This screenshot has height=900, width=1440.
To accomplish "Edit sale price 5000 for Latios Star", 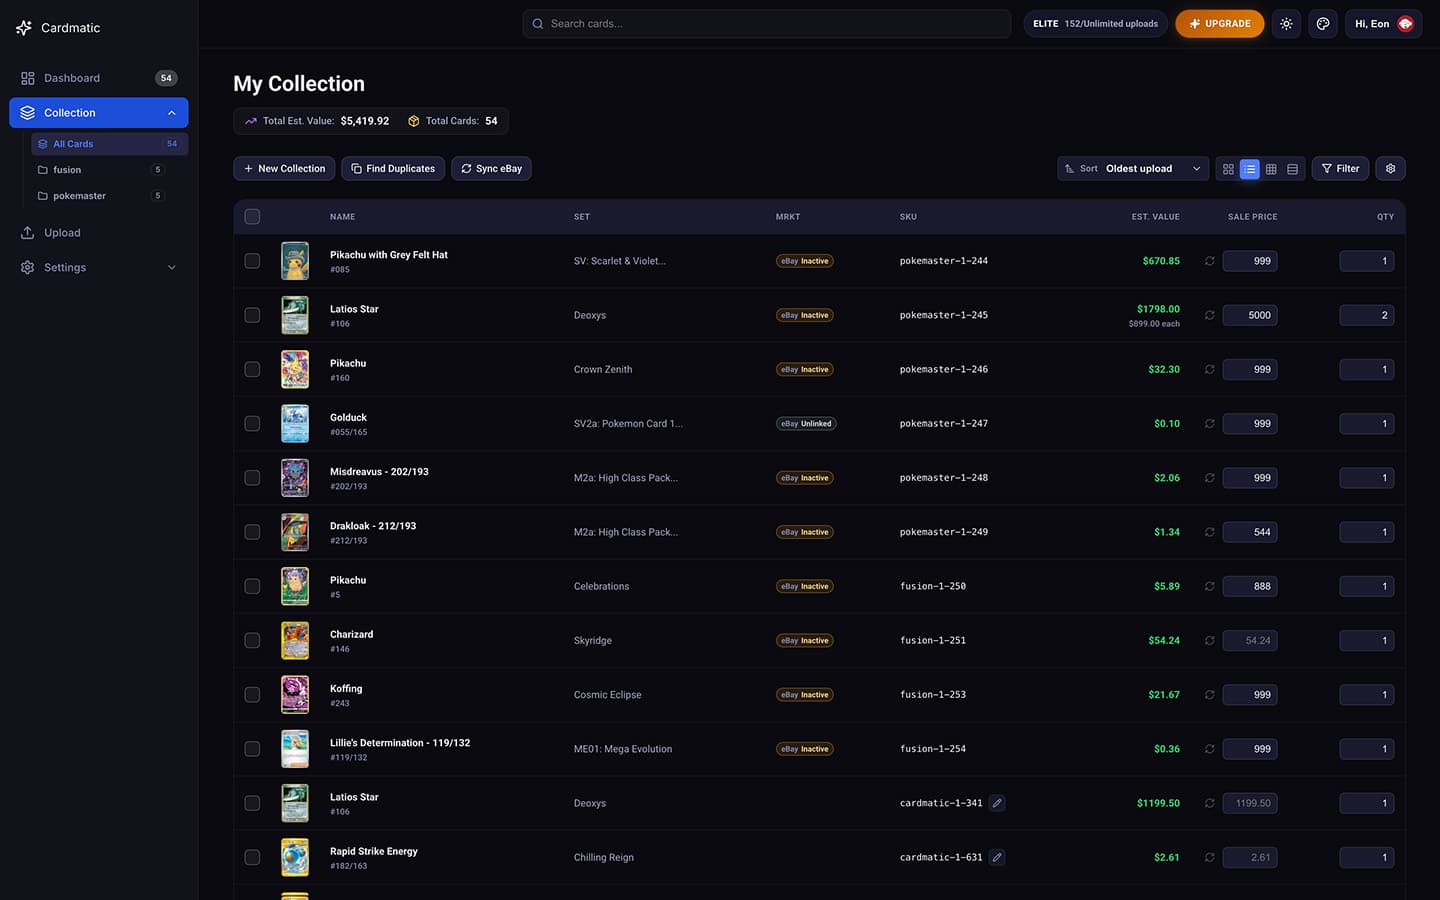I will click(x=1250, y=315).
